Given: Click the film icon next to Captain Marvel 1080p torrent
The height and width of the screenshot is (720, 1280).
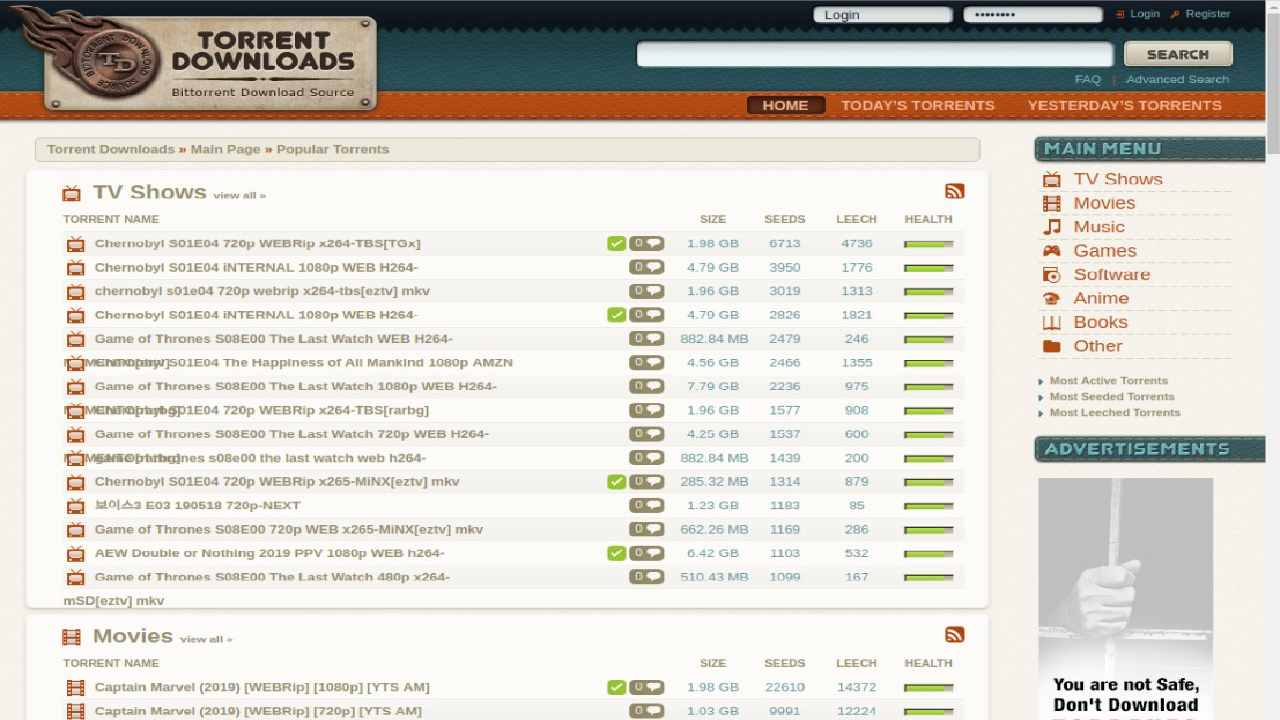Looking at the screenshot, I should click(76, 688).
